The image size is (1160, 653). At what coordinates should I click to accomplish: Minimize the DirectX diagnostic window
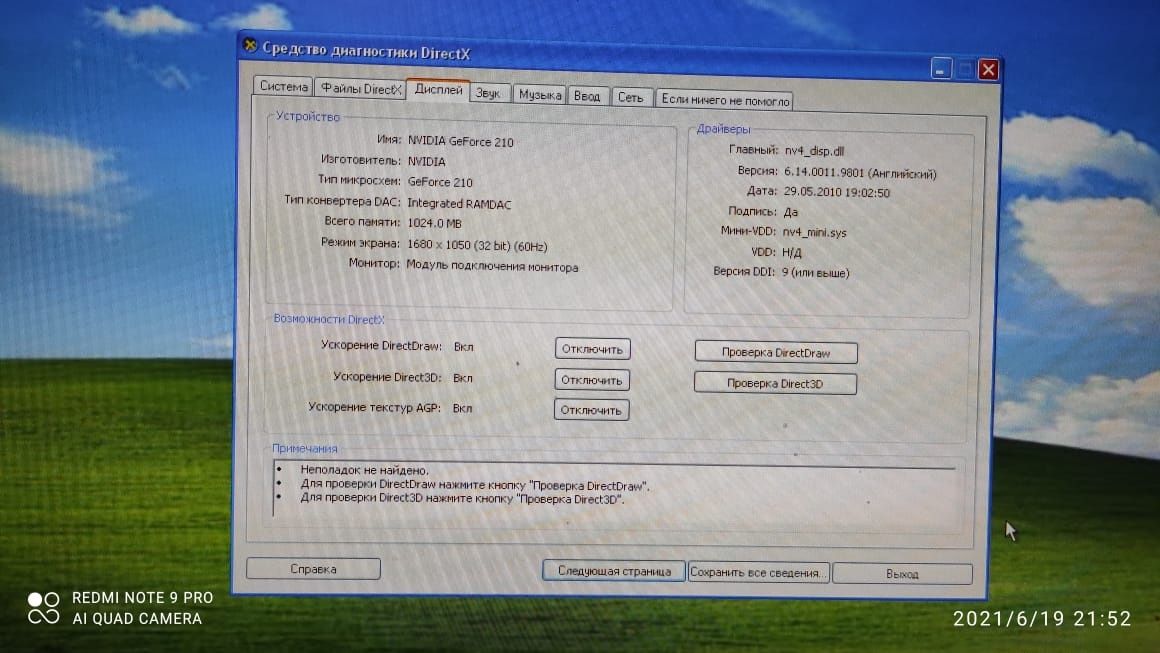tap(940, 69)
